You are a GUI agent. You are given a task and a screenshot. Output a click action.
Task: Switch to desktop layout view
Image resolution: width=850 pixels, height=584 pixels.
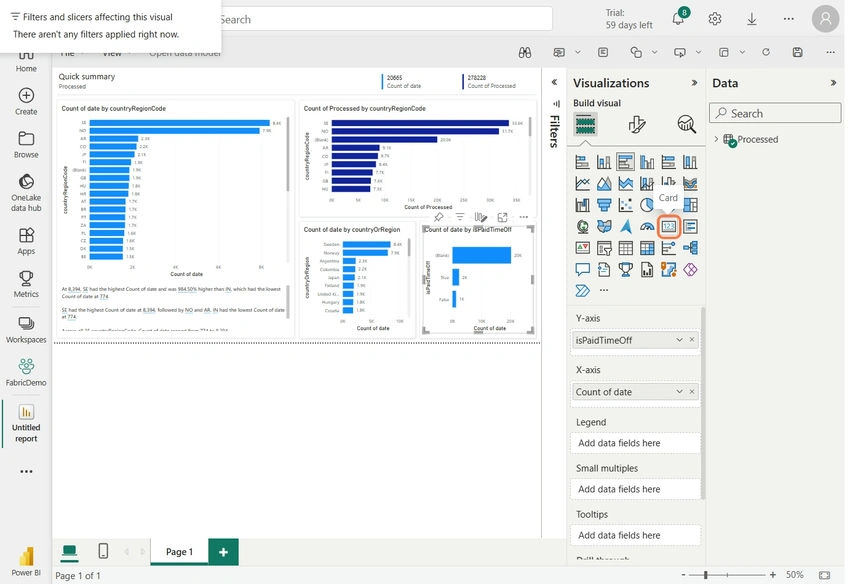69,551
